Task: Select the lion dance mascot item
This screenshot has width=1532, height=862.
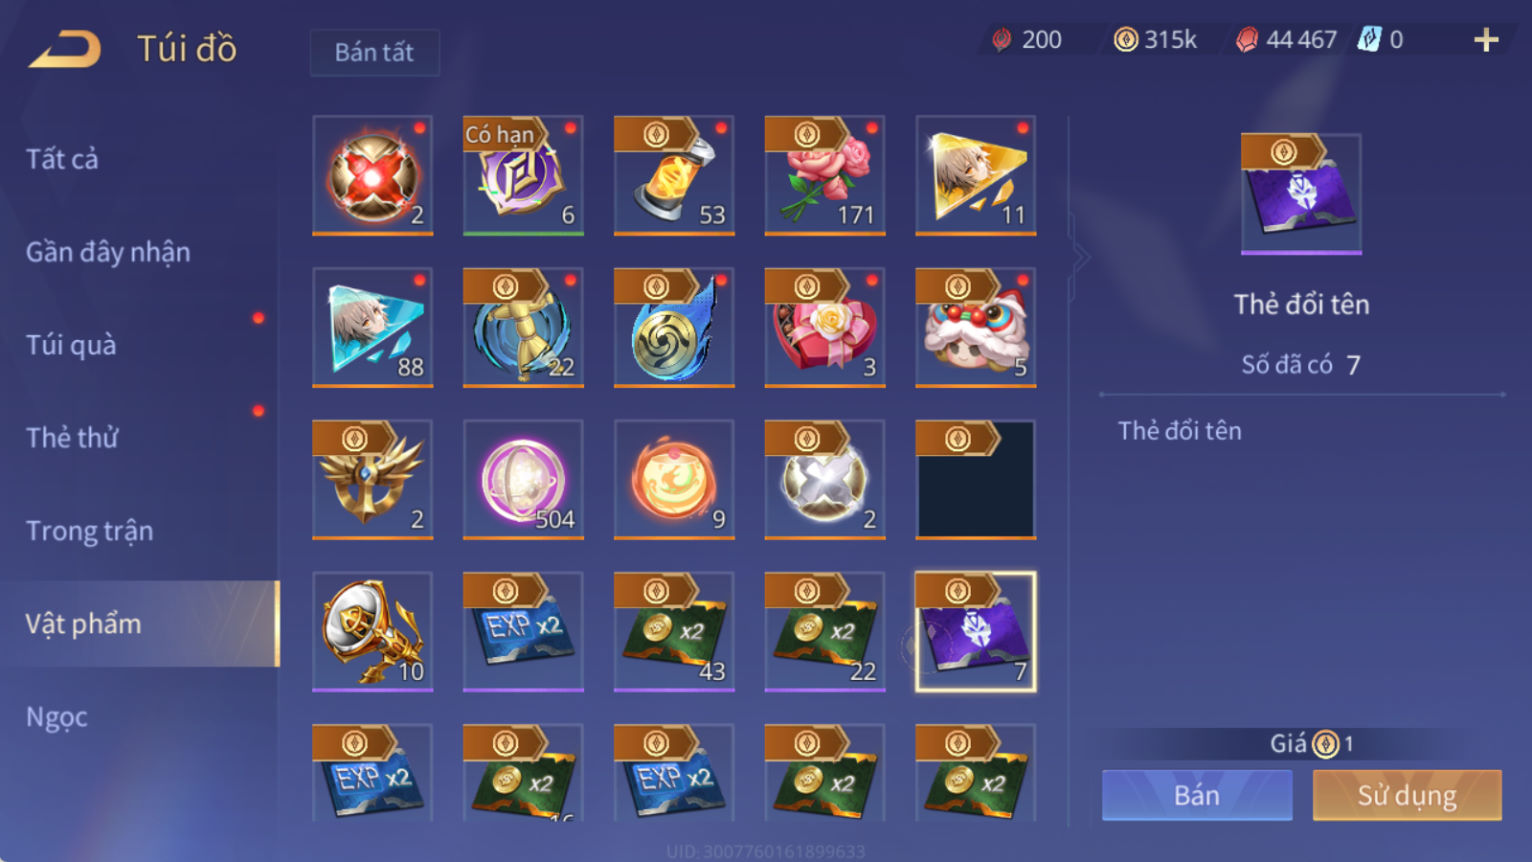Action: (976, 327)
